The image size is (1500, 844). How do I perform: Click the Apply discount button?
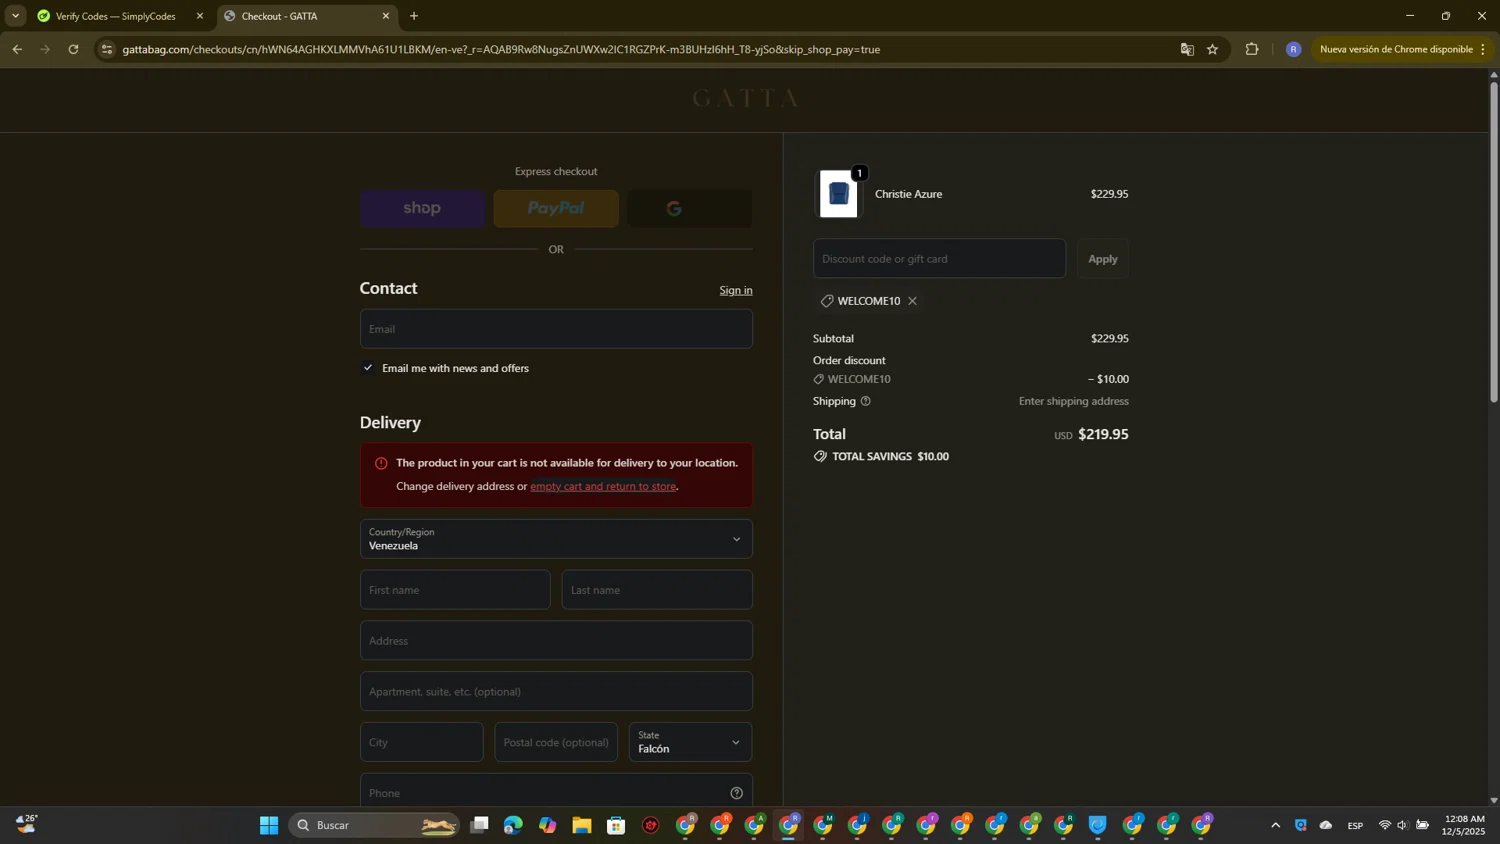coord(1103,259)
